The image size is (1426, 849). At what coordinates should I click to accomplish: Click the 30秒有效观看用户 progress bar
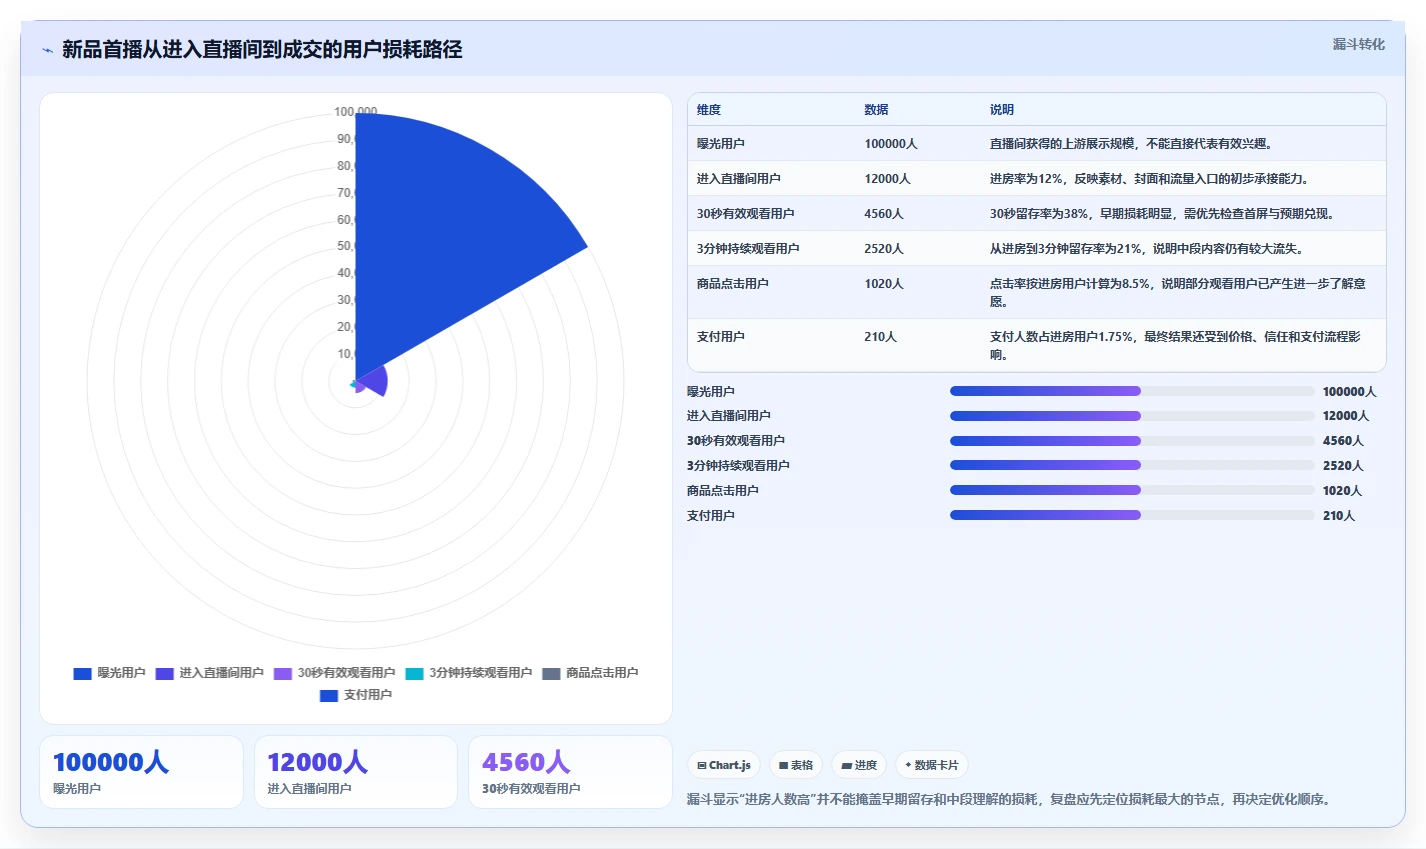(x=1132, y=441)
